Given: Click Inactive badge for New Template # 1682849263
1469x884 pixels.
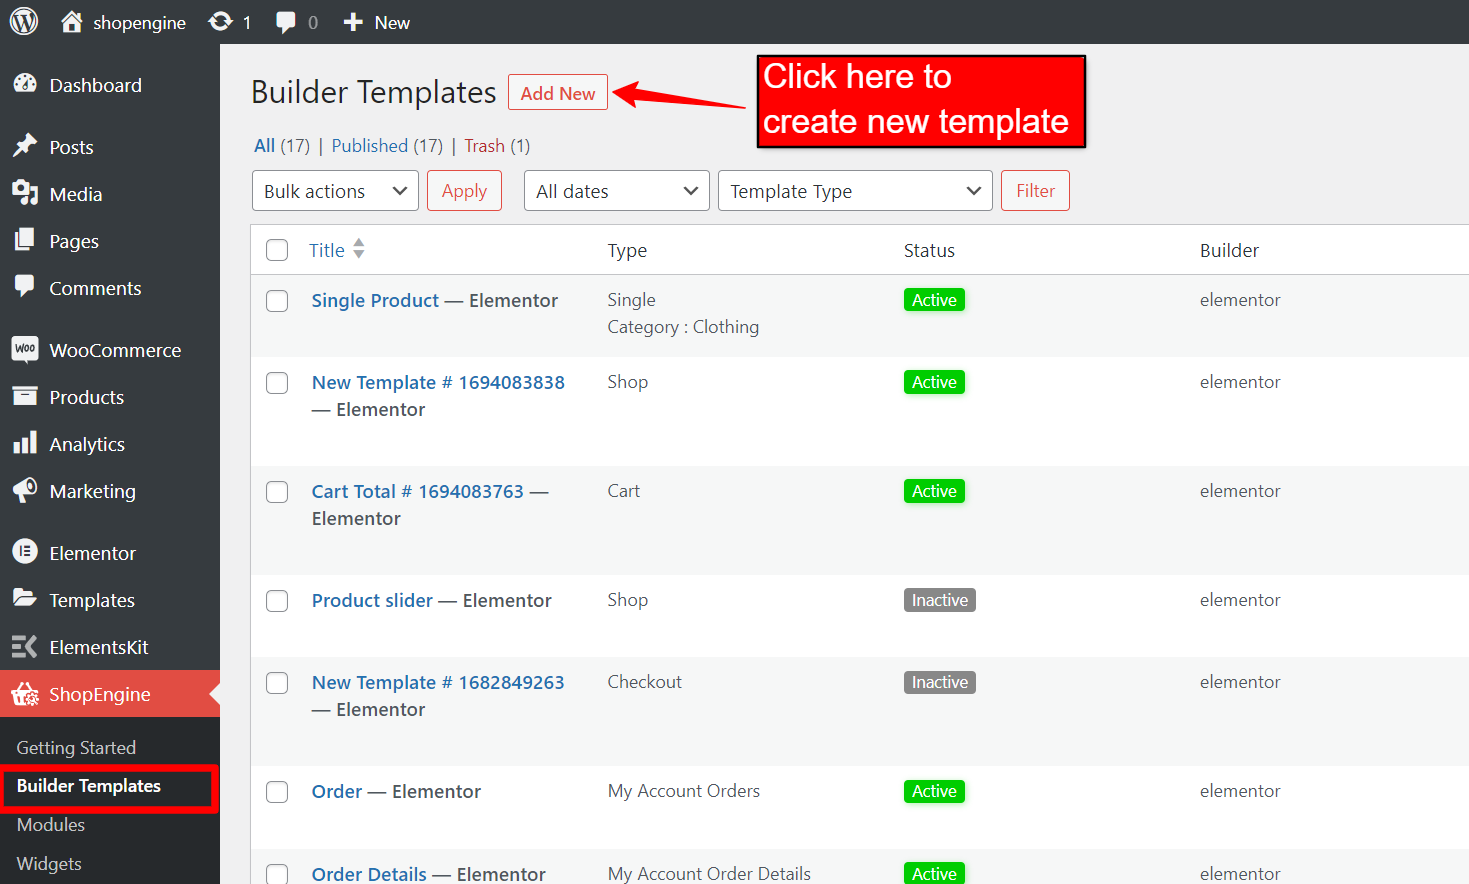Looking at the screenshot, I should [940, 682].
